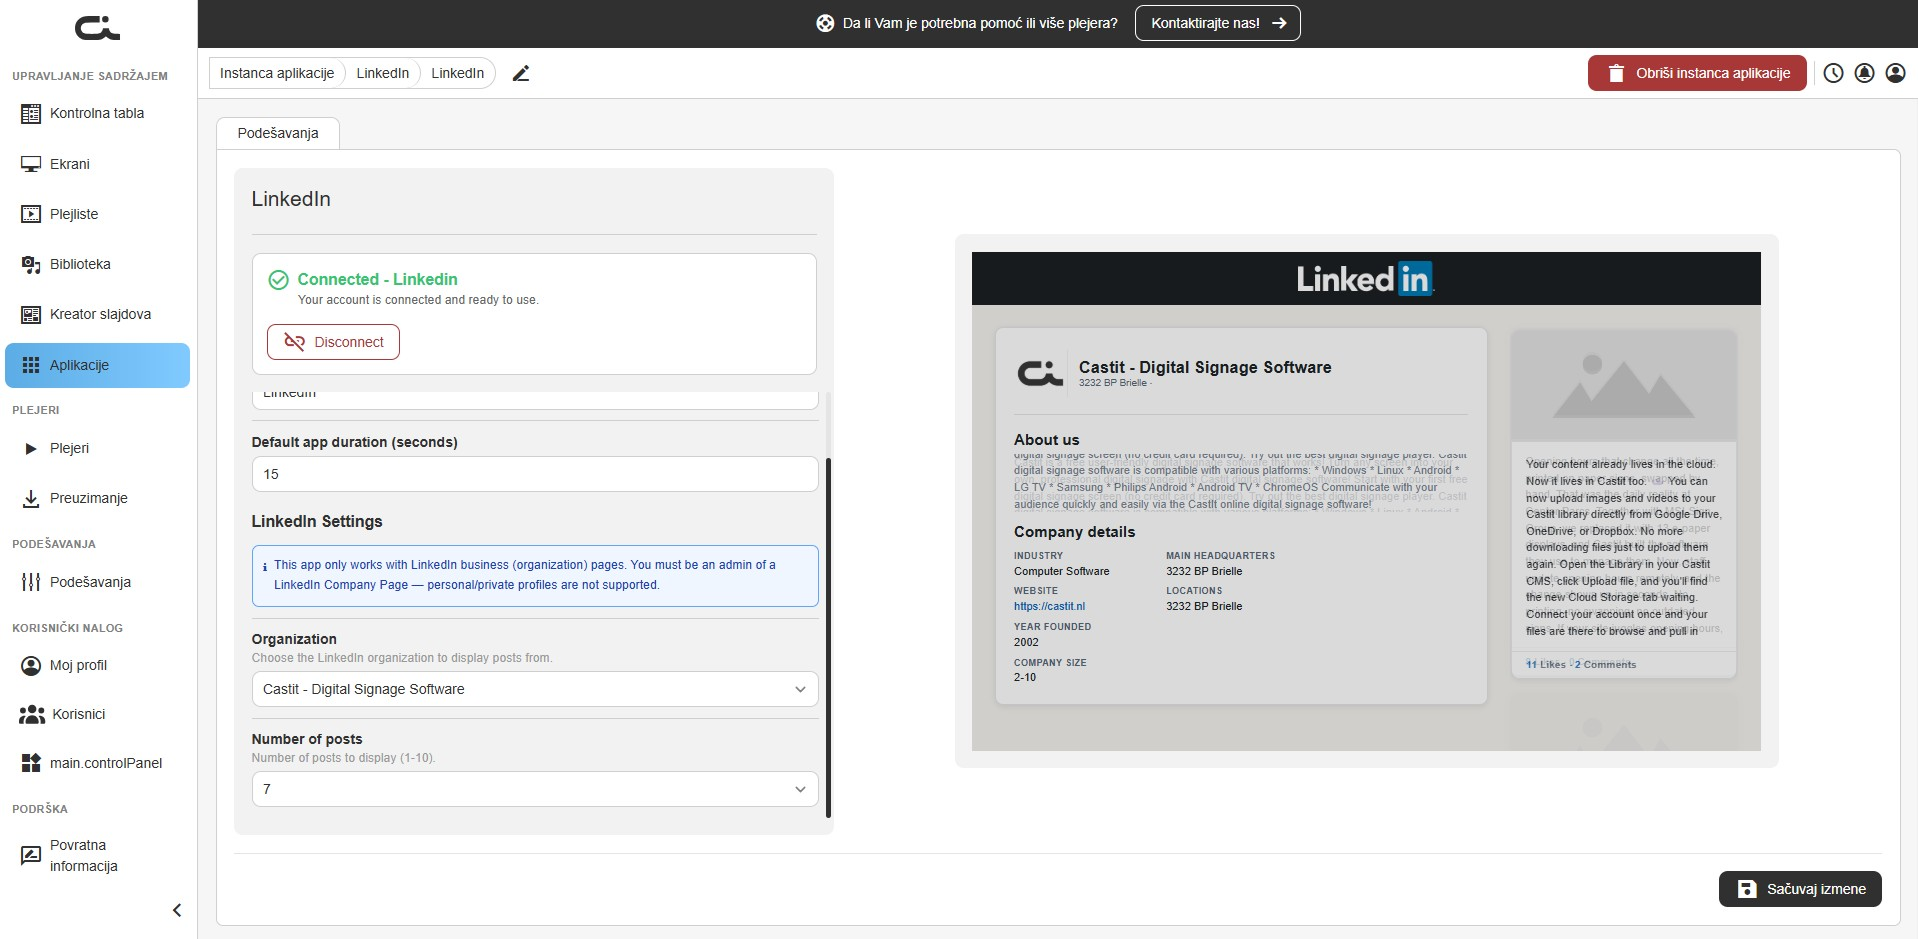1918x939 pixels.
Task: Open Moj profil menu item
Action: click(x=97, y=665)
